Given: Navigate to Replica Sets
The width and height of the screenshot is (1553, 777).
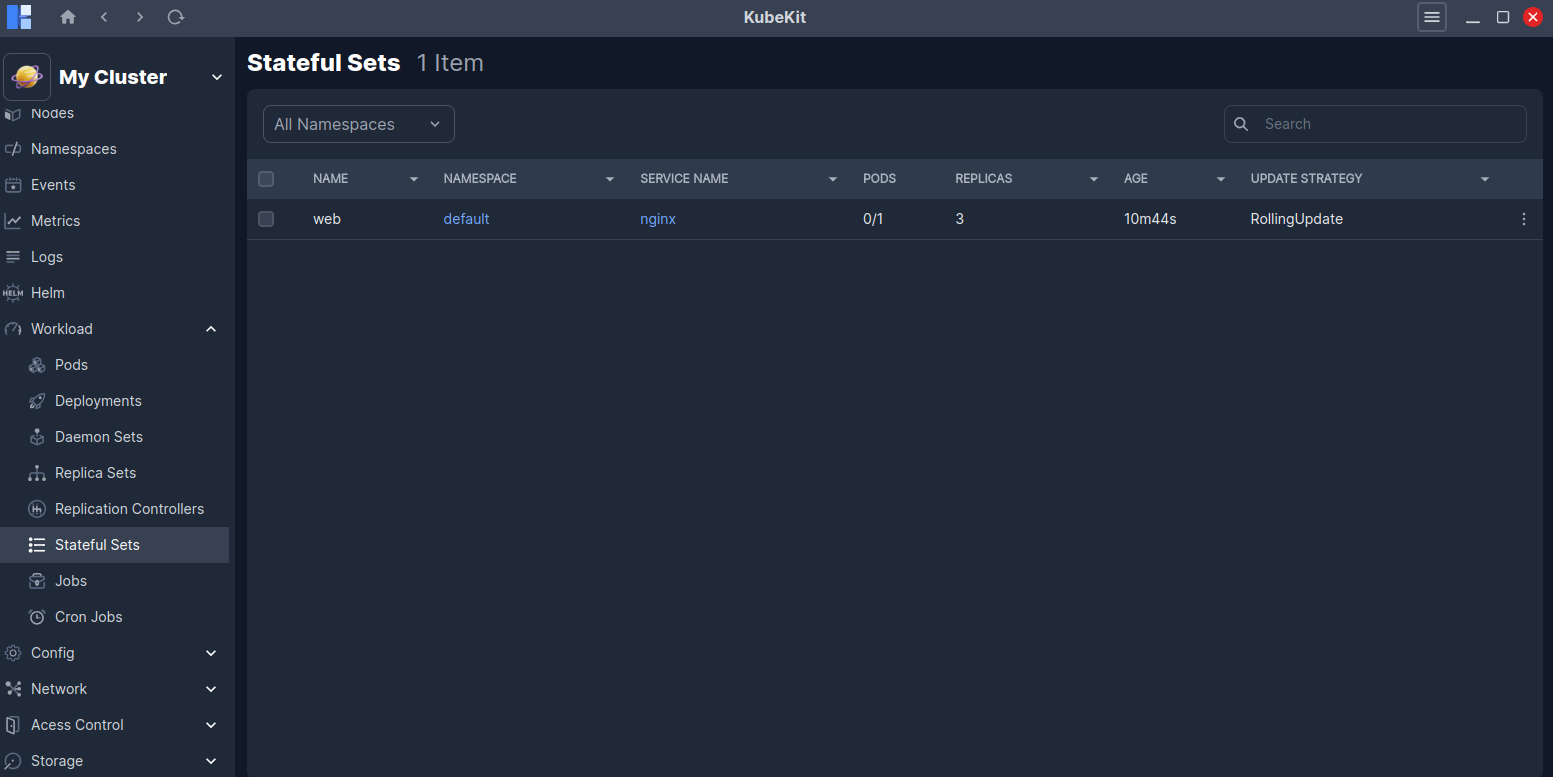Looking at the screenshot, I should pyautogui.click(x=95, y=472).
